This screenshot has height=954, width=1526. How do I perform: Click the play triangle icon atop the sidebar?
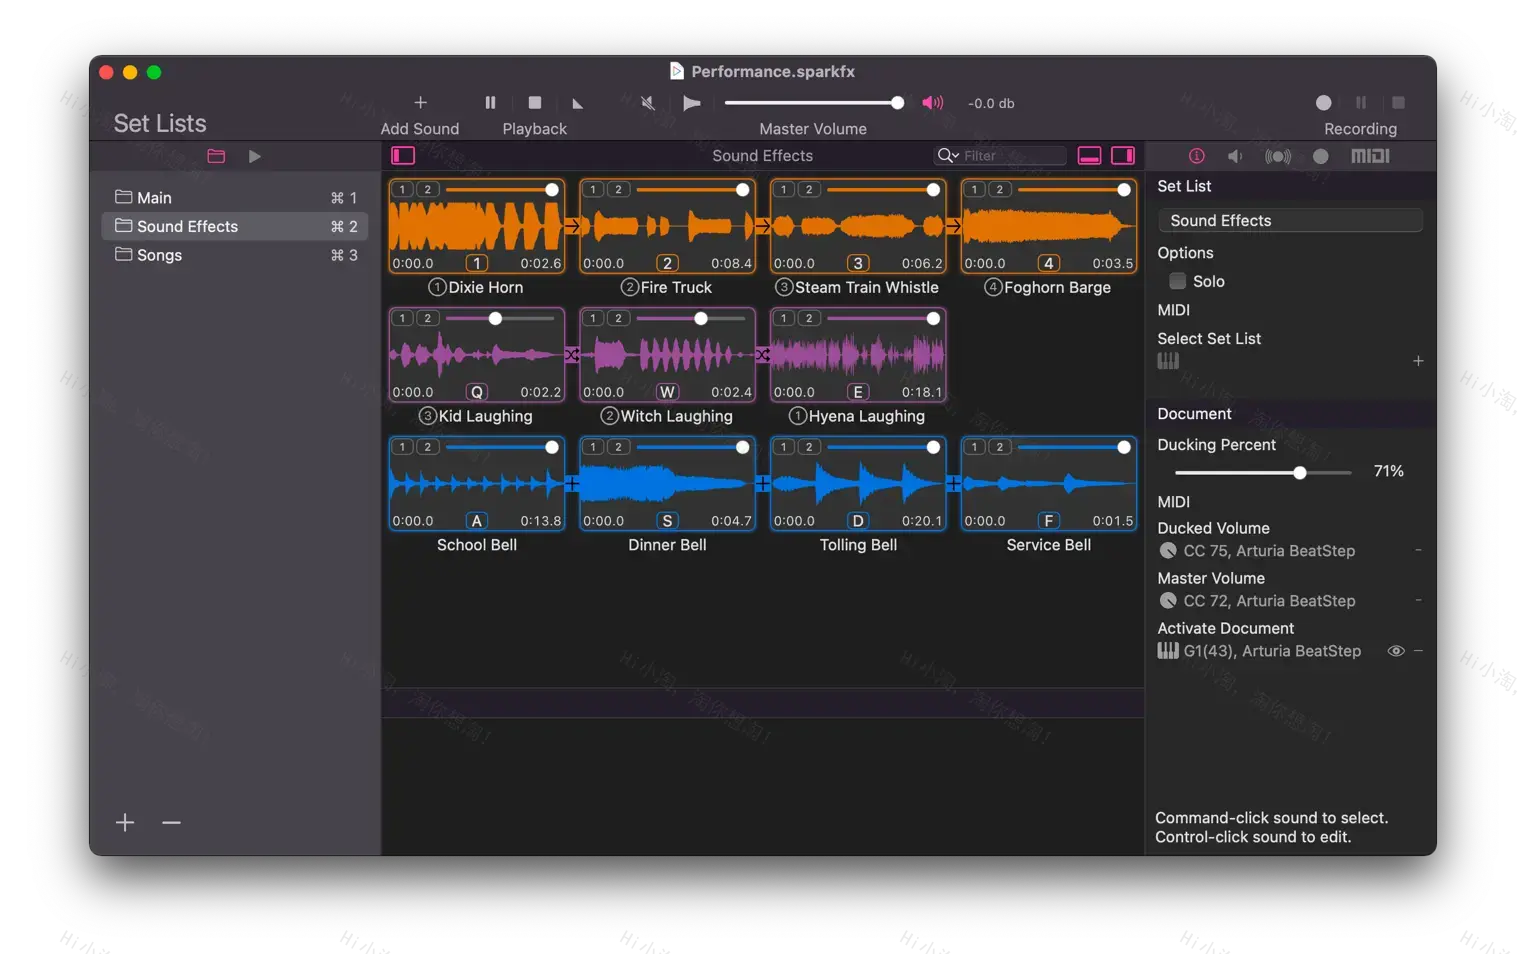tap(255, 156)
